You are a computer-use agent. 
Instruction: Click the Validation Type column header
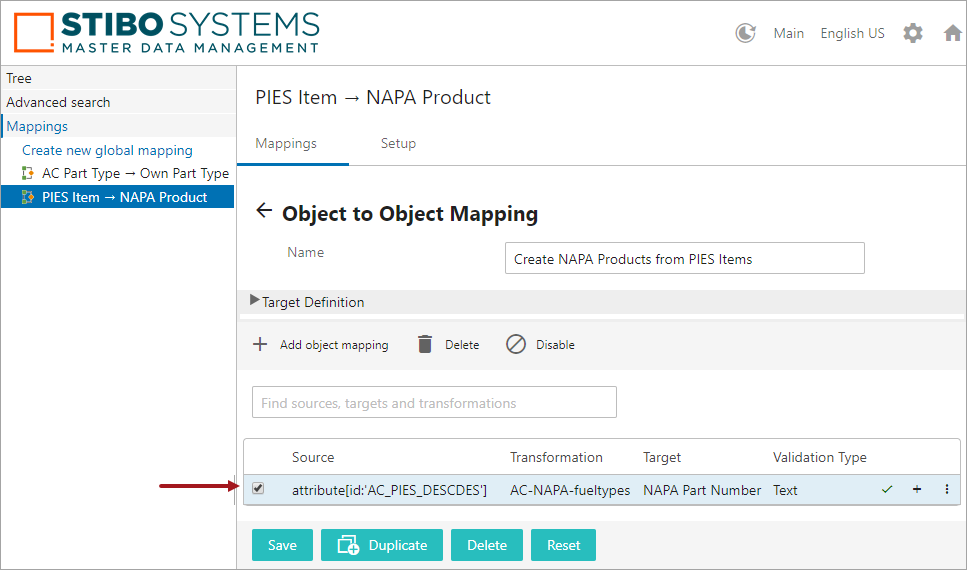820,457
